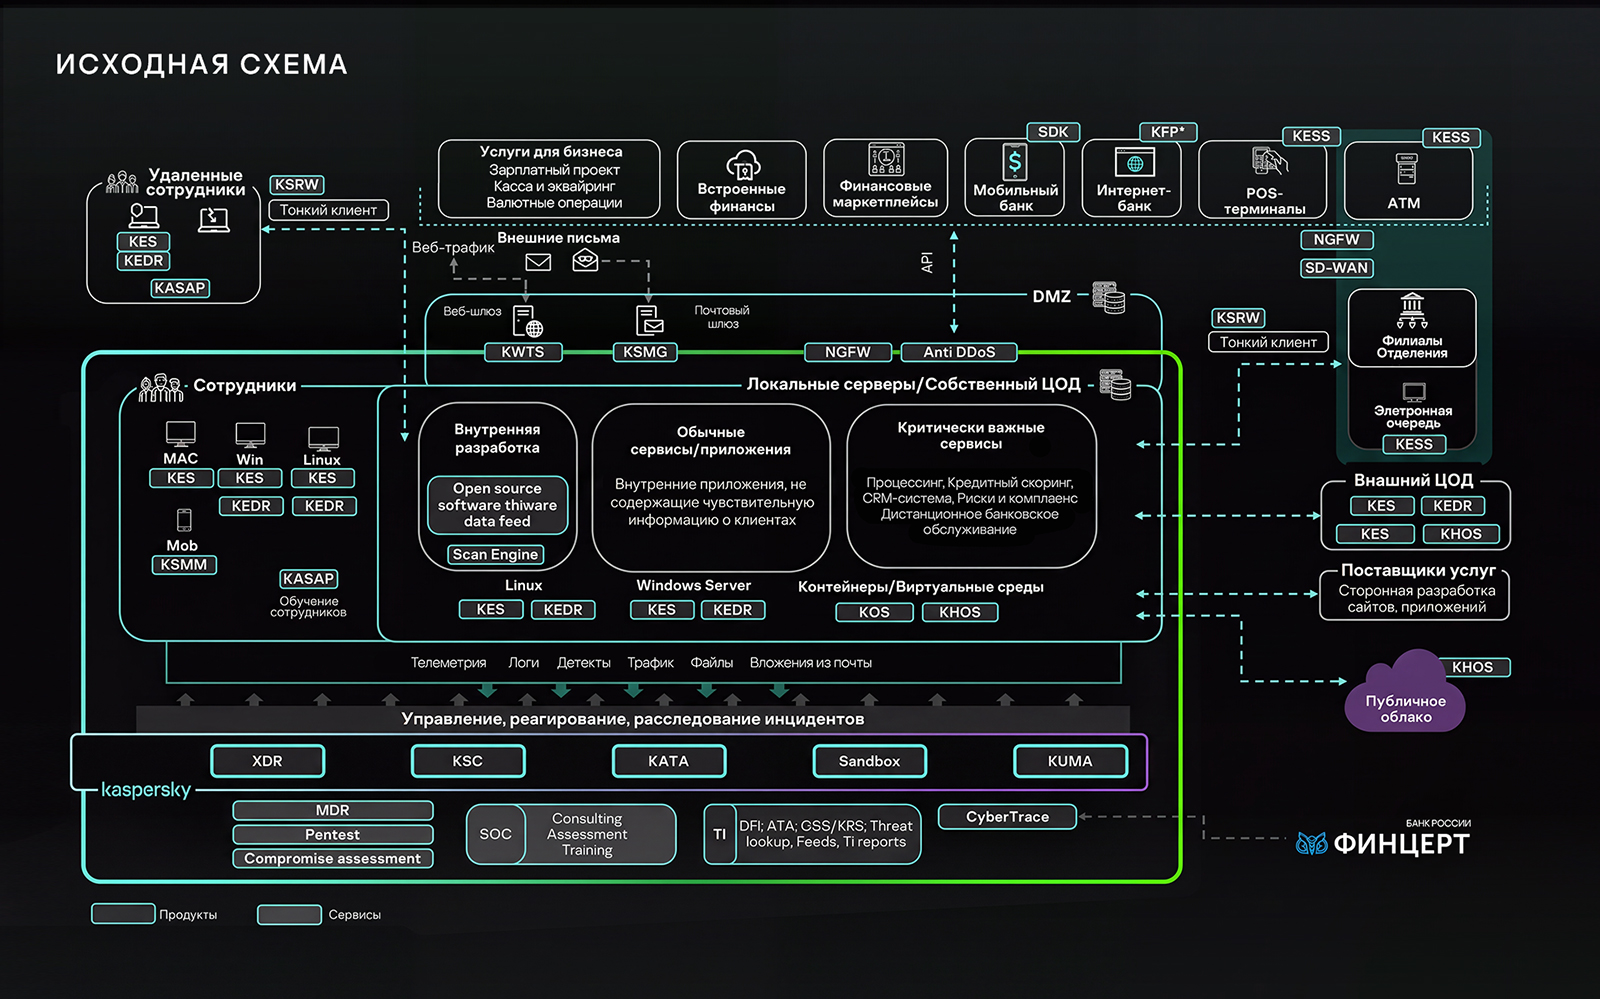Click the KSMG label in DMZ
The image size is (1600, 999).
645,352
